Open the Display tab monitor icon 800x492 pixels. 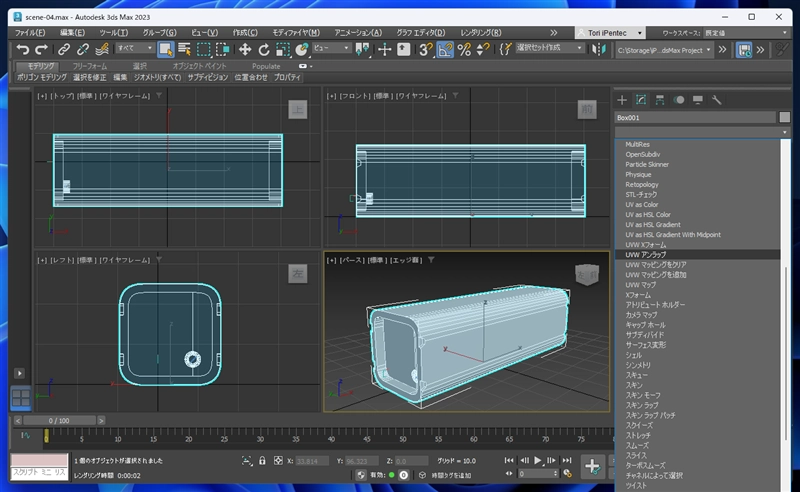(x=697, y=100)
